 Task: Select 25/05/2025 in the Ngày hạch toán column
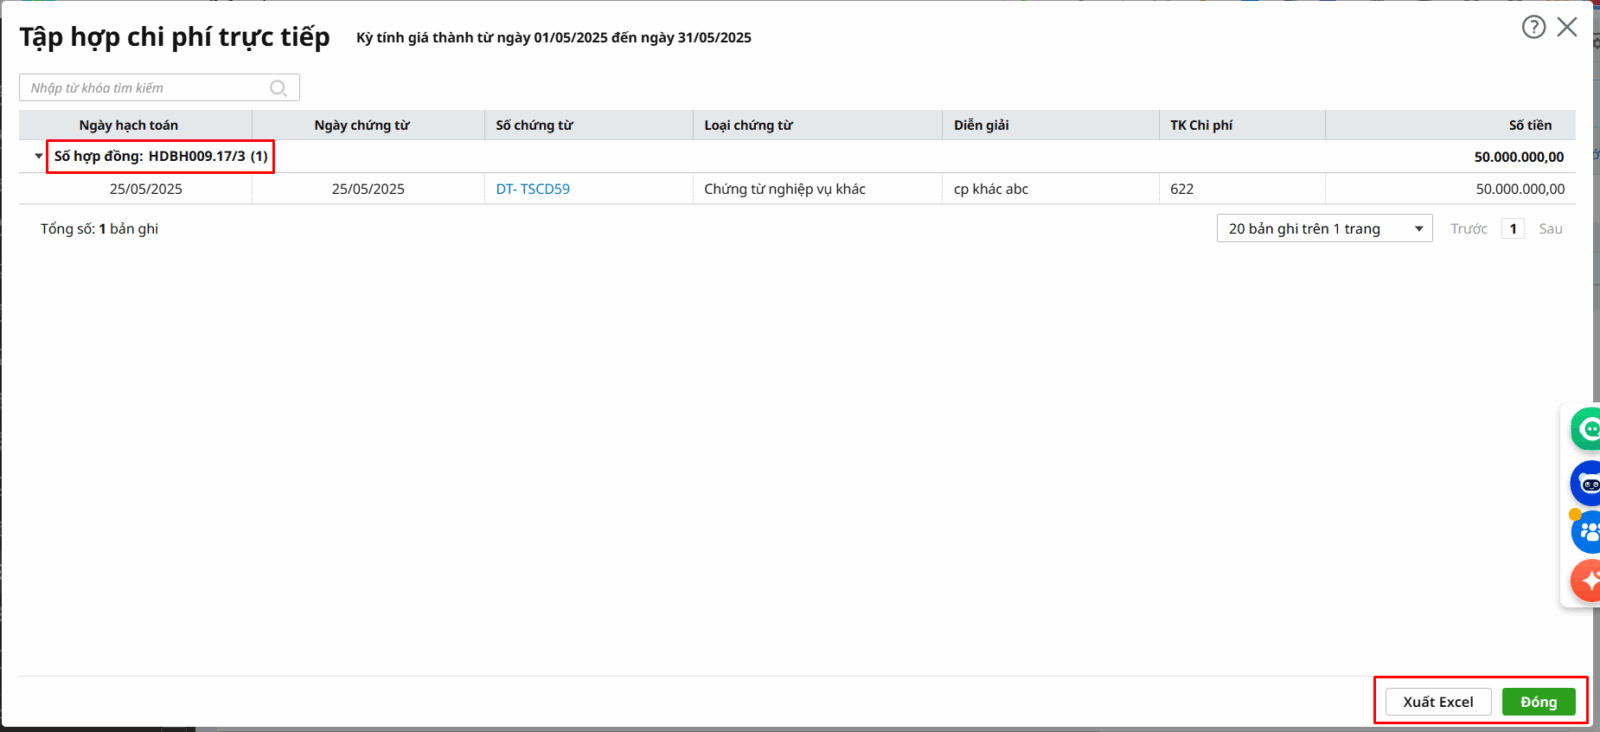(x=146, y=189)
